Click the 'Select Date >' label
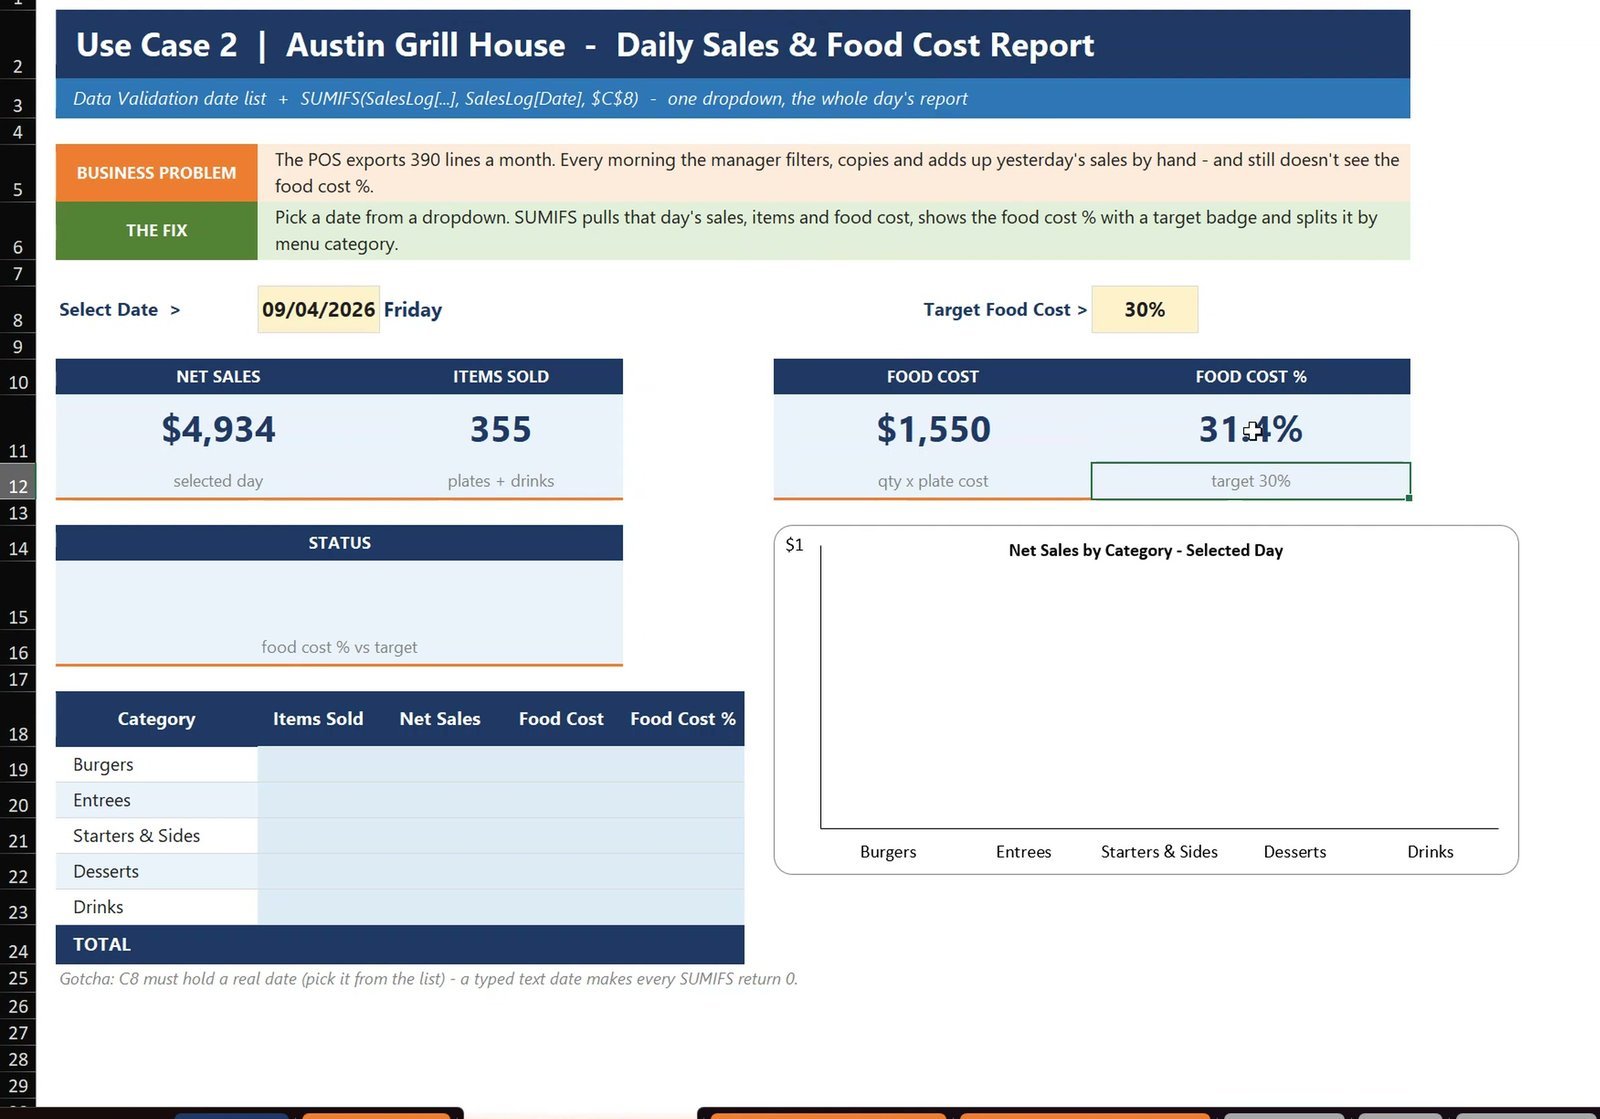 (120, 310)
